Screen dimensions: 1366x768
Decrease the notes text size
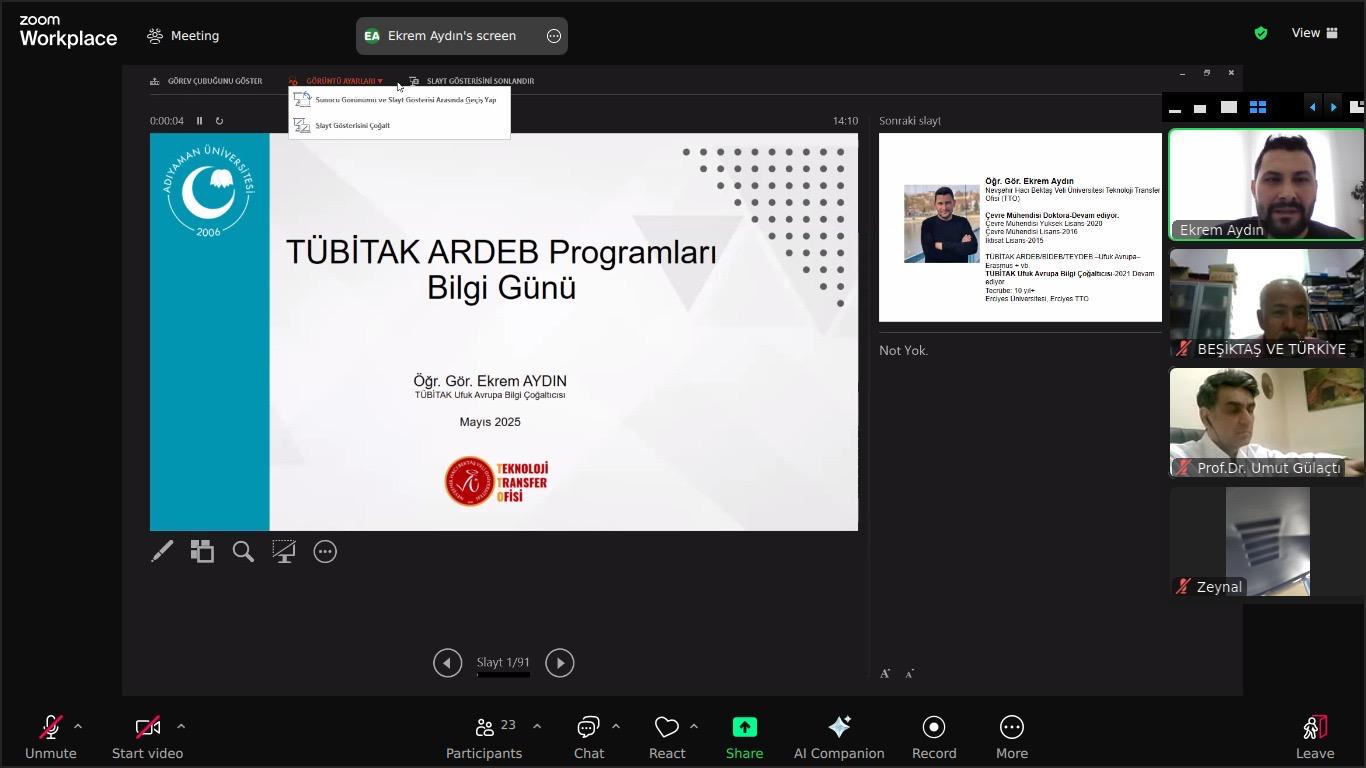[x=909, y=674]
